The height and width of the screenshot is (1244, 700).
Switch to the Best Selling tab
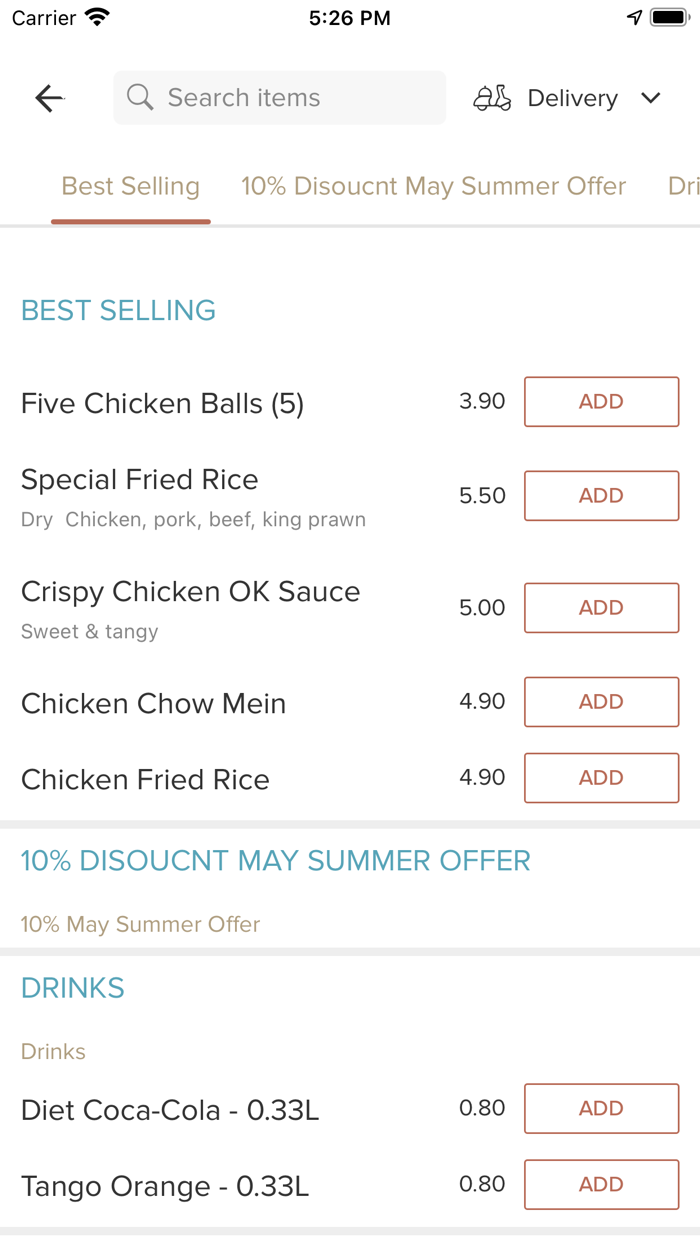pyautogui.click(x=130, y=186)
